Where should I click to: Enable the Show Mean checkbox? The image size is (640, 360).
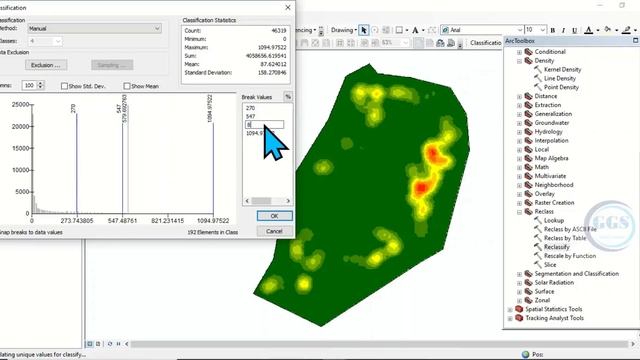127,86
